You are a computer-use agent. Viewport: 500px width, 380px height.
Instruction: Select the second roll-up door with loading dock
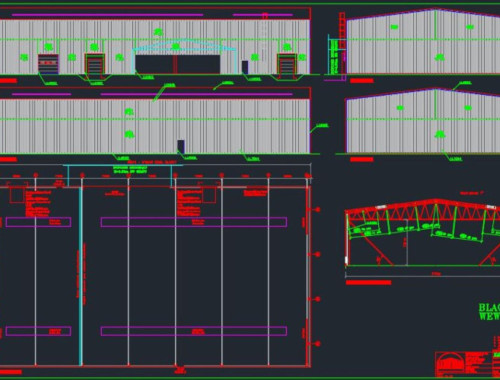(x=95, y=64)
